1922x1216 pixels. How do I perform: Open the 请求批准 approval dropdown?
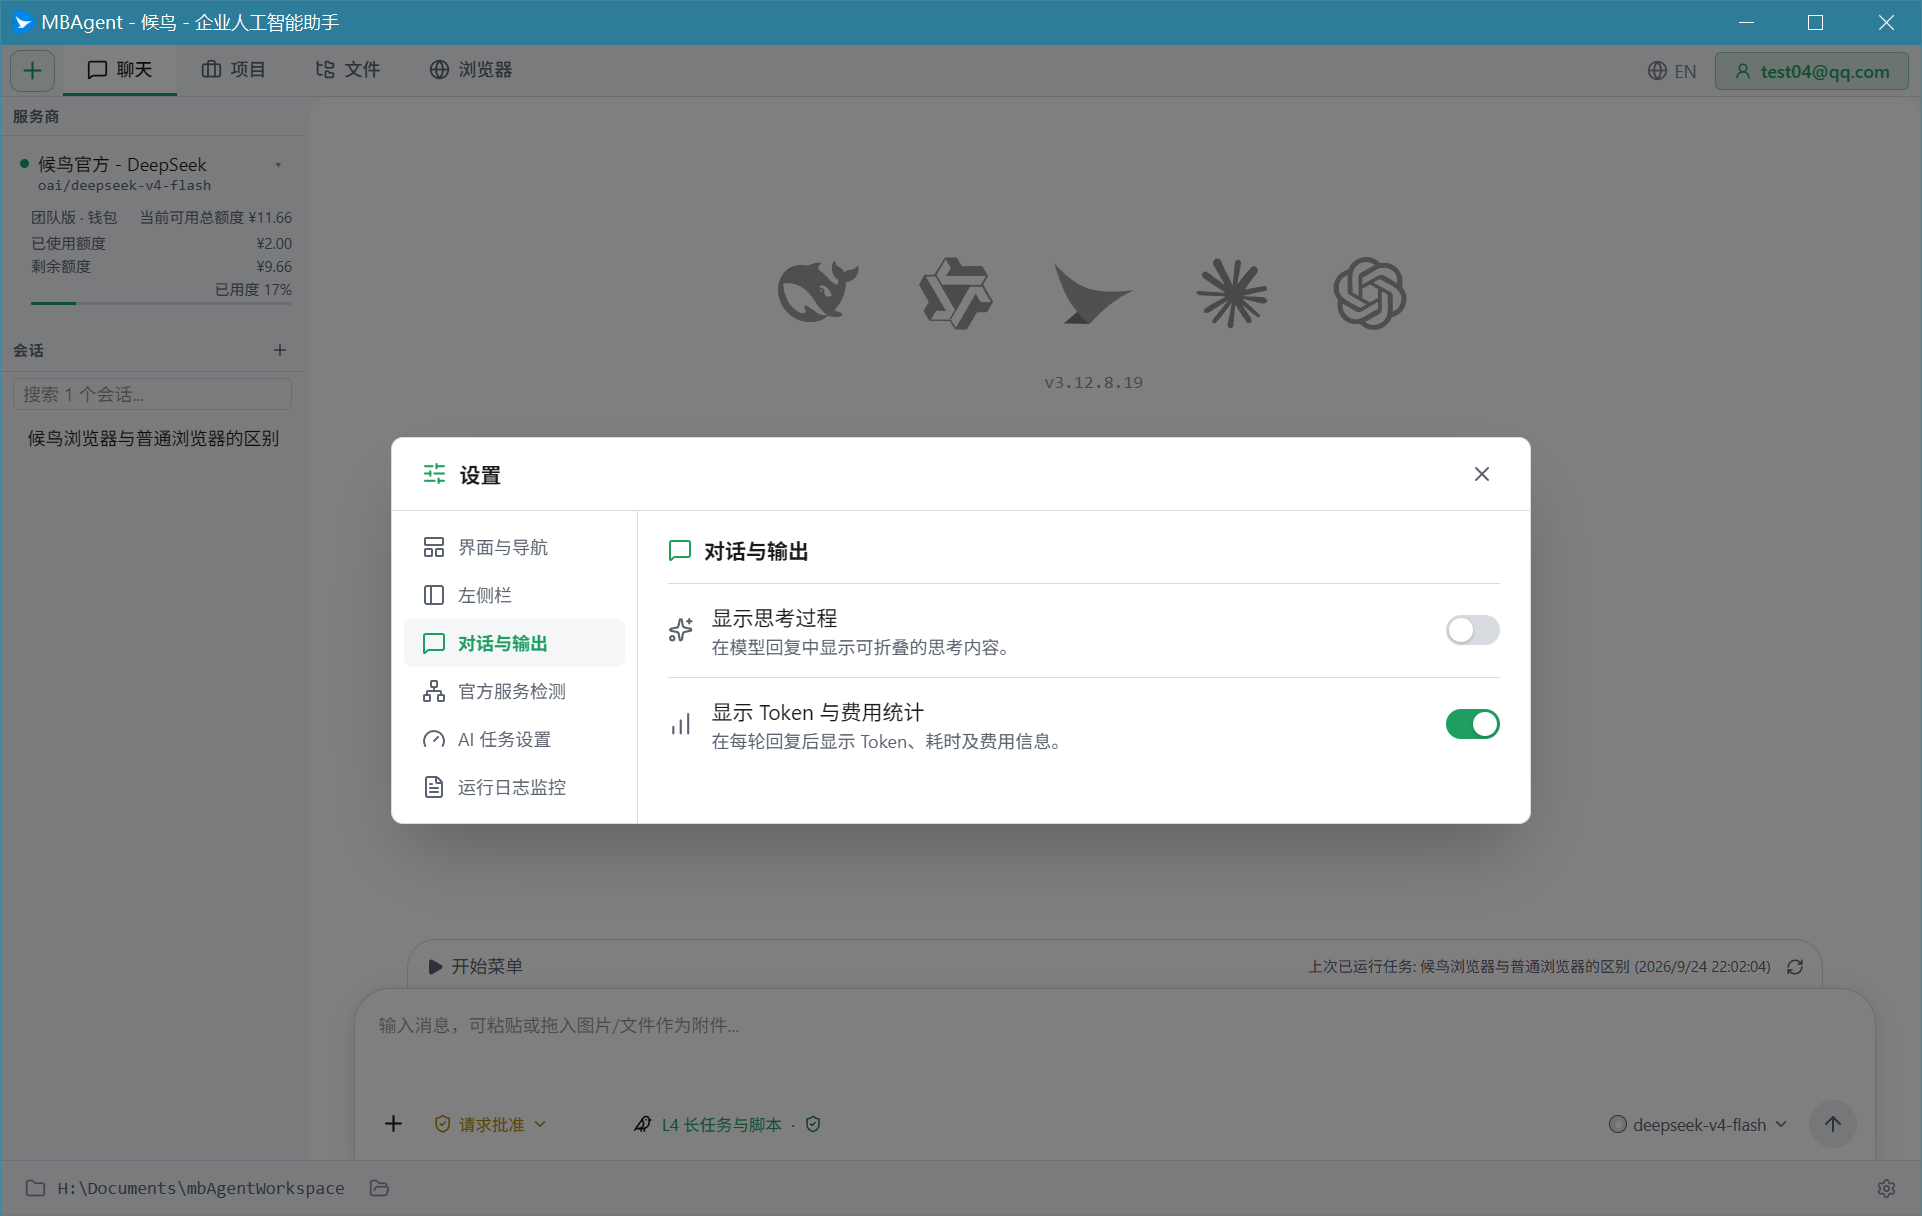point(490,1124)
